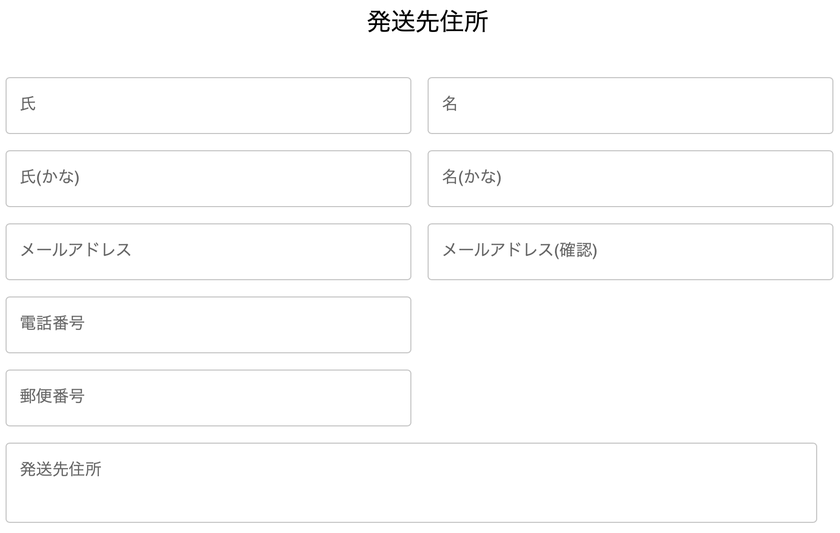Click the メールアドレス placeholder text

pyautogui.click(x=76, y=250)
